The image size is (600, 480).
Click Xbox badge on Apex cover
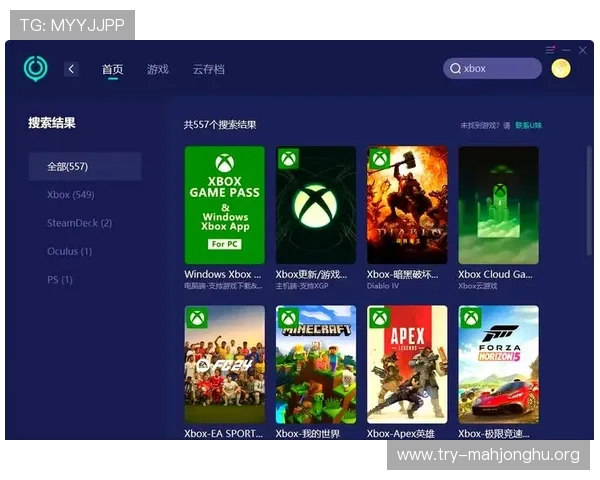(x=379, y=317)
